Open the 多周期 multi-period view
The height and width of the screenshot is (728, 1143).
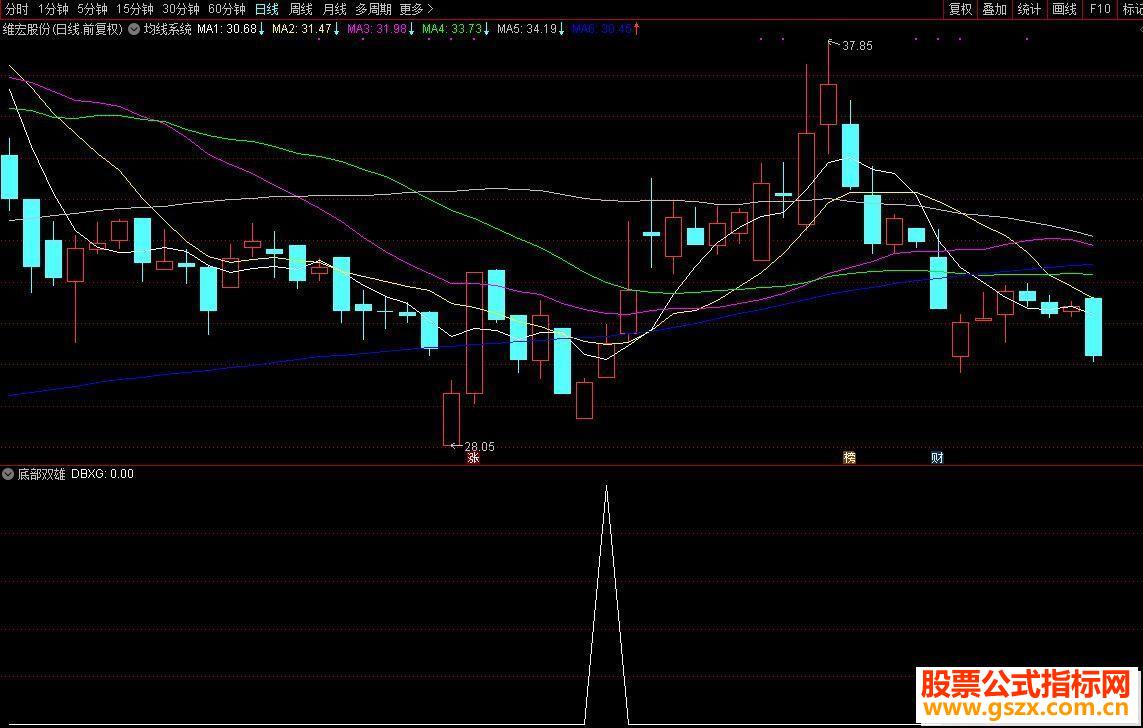click(x=373, y=9)
